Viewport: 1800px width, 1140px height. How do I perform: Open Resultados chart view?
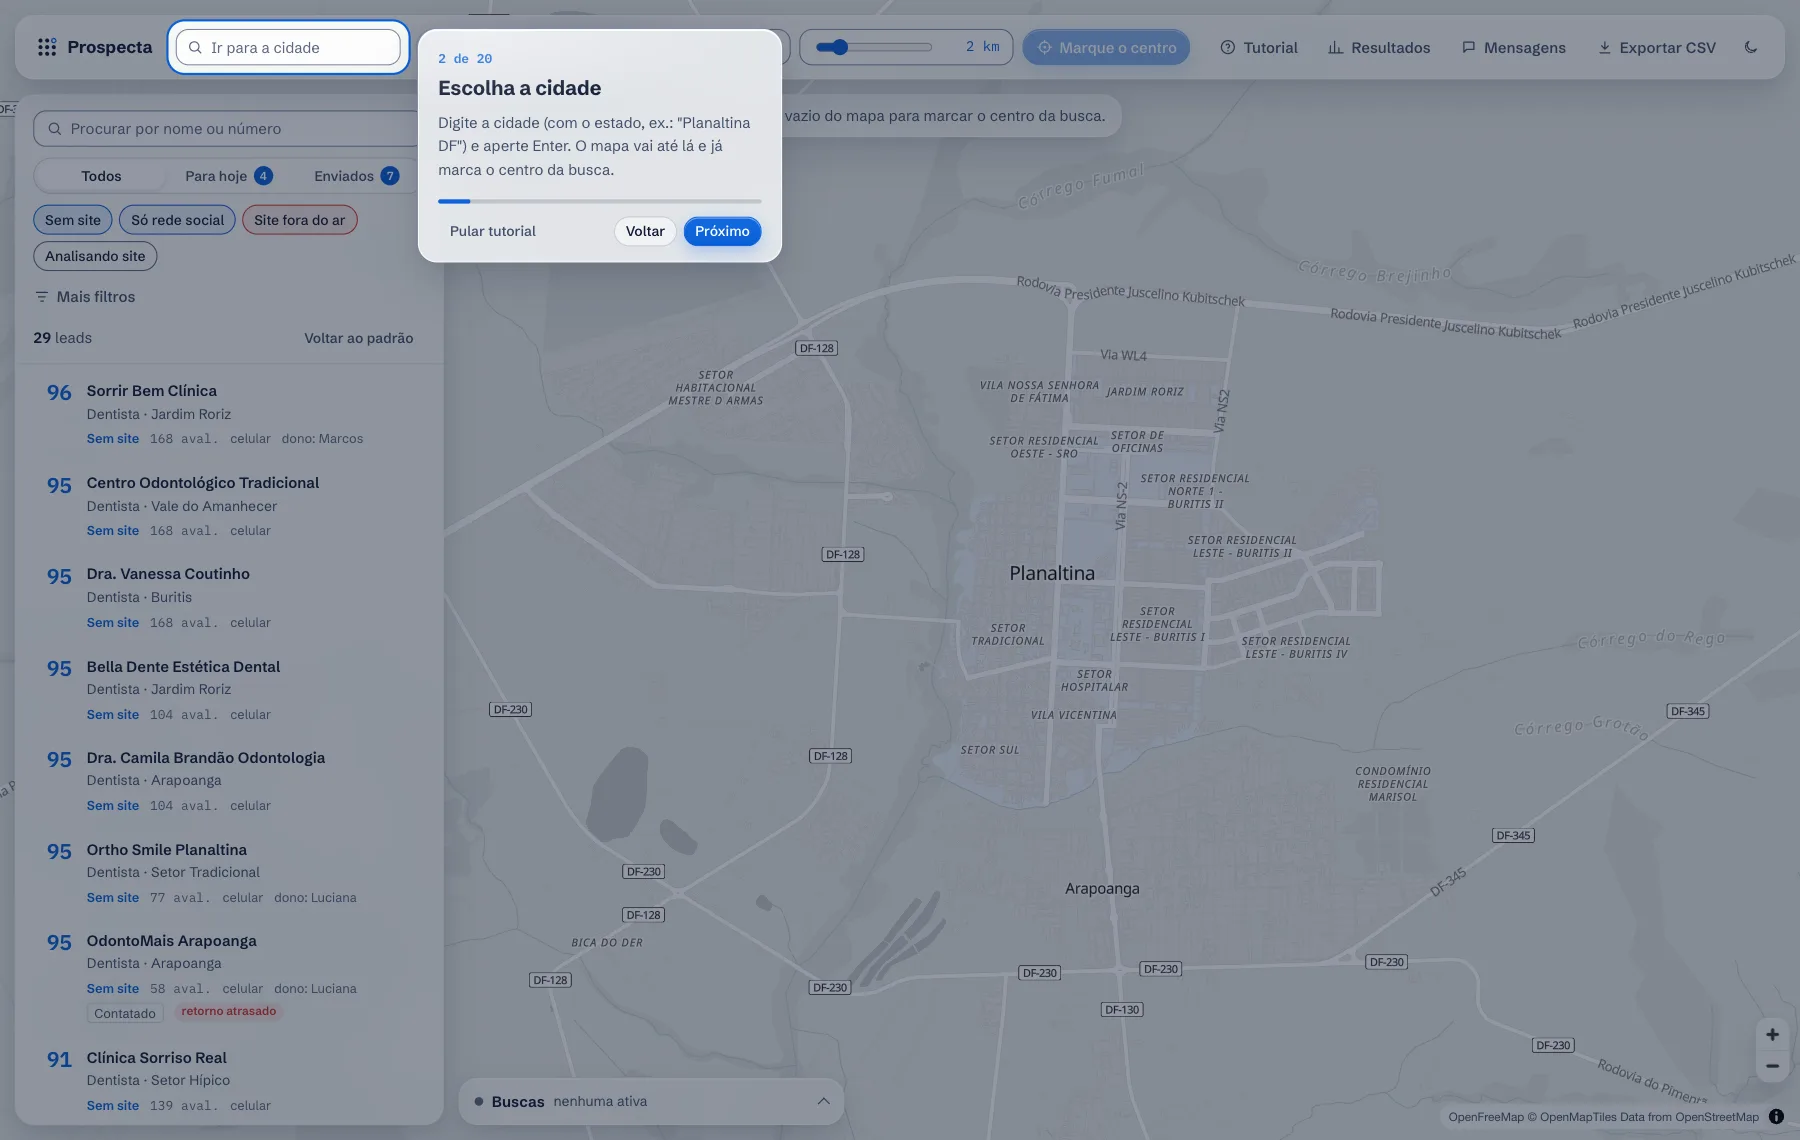(1379, 47)
